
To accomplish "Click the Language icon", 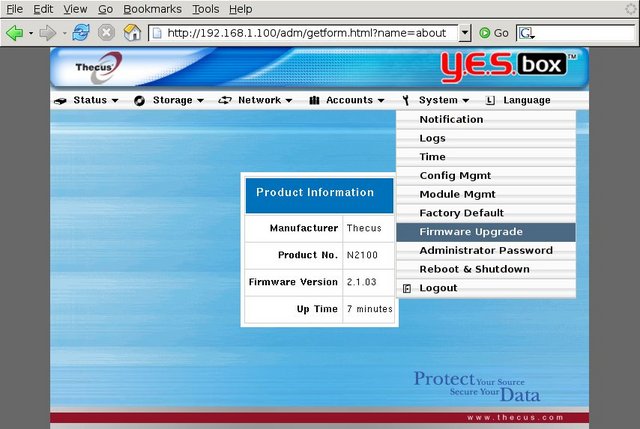I will [x=490, y=100].
